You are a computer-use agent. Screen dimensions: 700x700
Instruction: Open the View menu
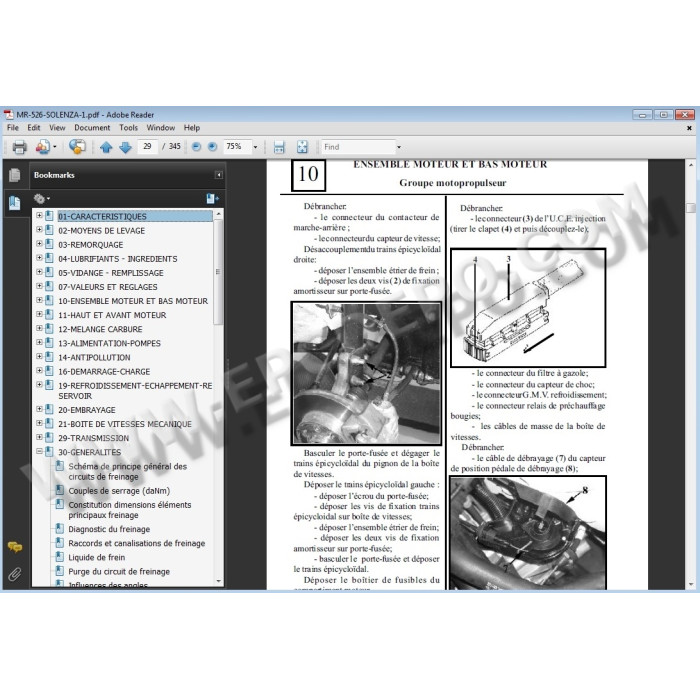coord(57,128)
